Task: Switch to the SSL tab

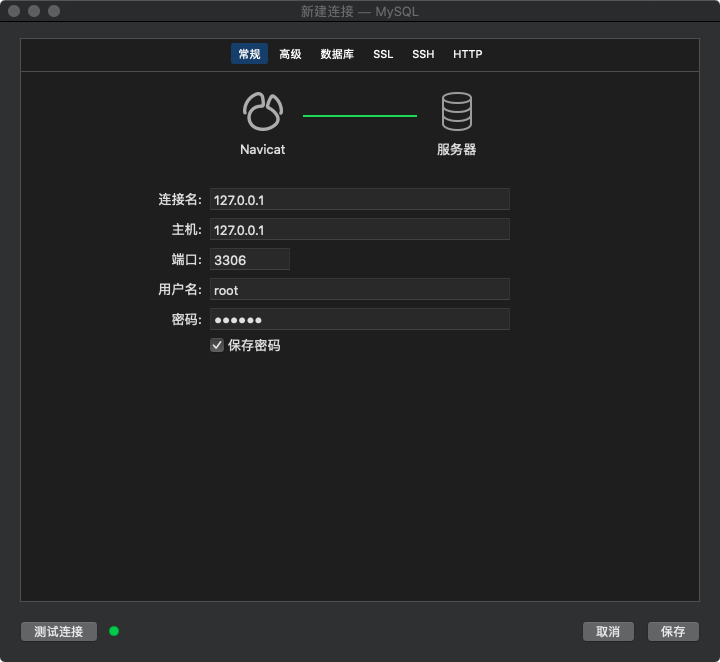Action: click(x=383, y=54)
